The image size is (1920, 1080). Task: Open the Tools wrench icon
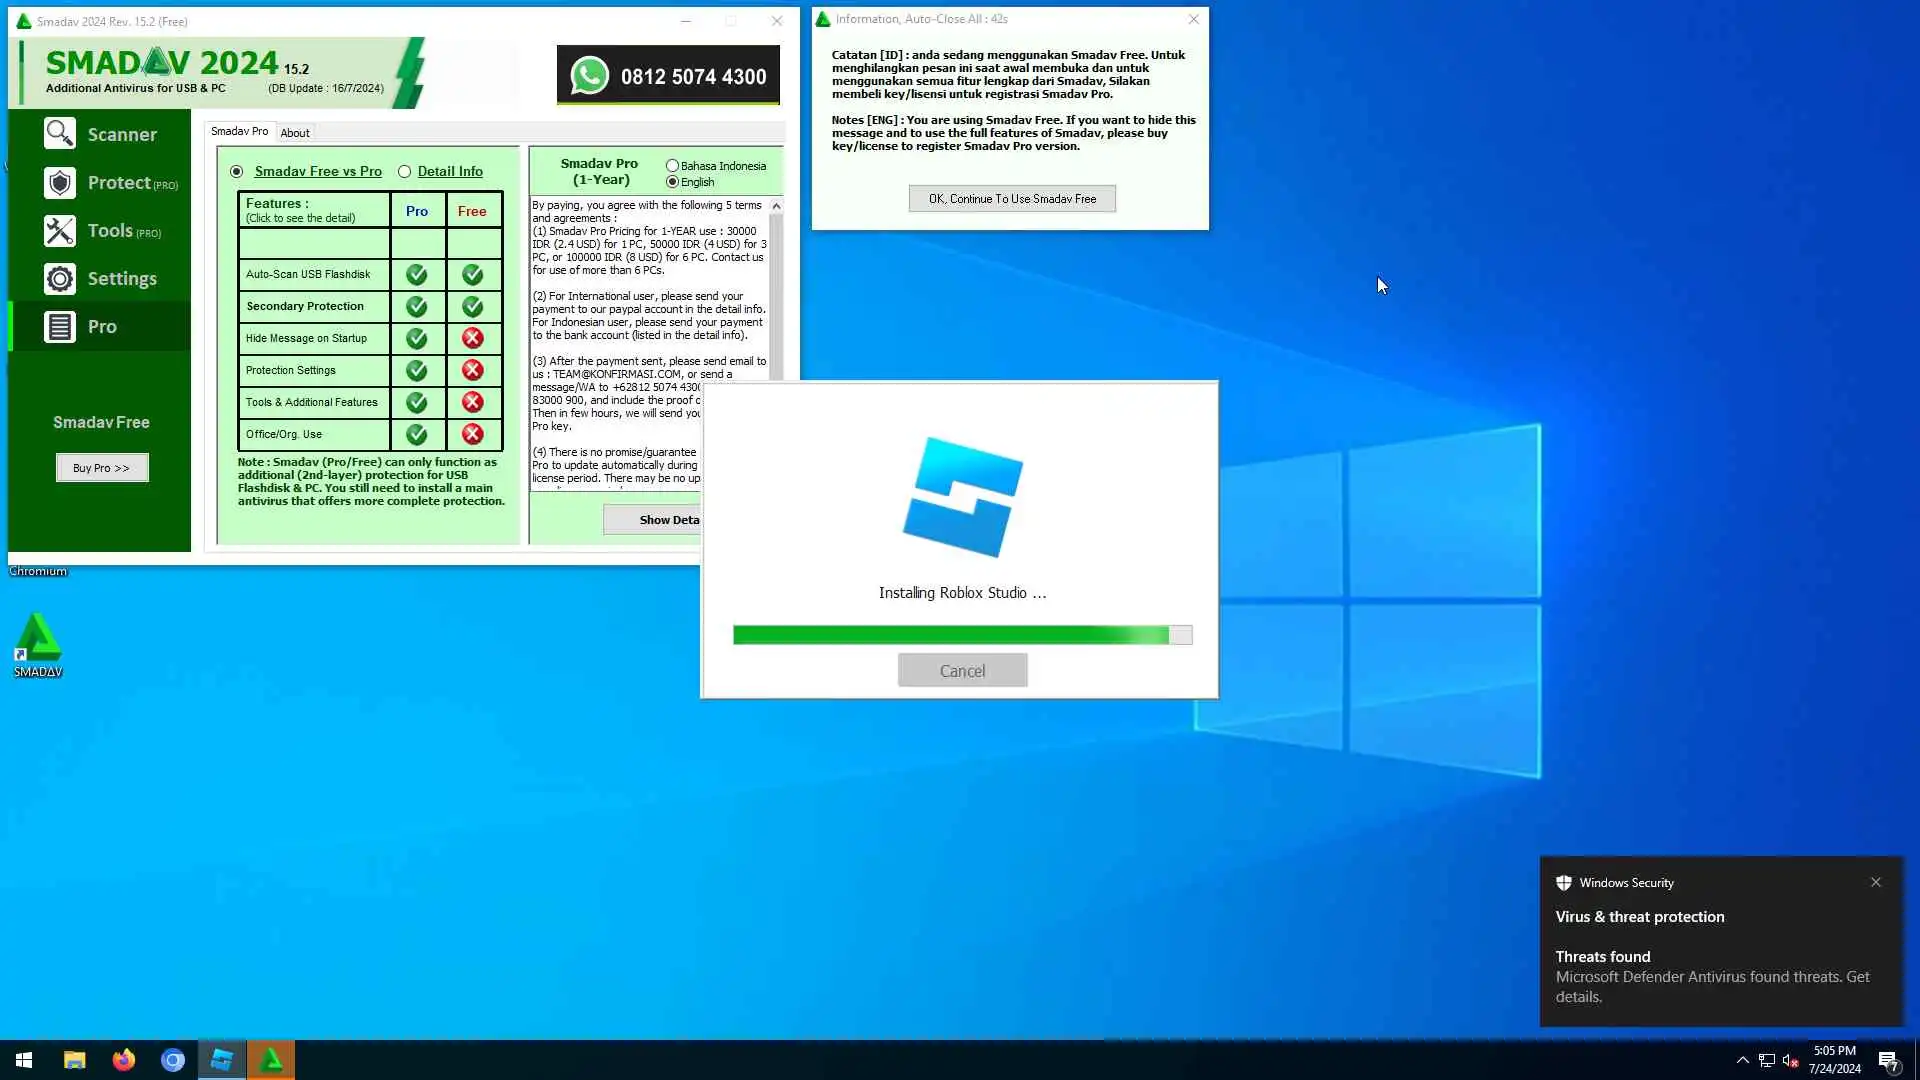coord(60,231)
